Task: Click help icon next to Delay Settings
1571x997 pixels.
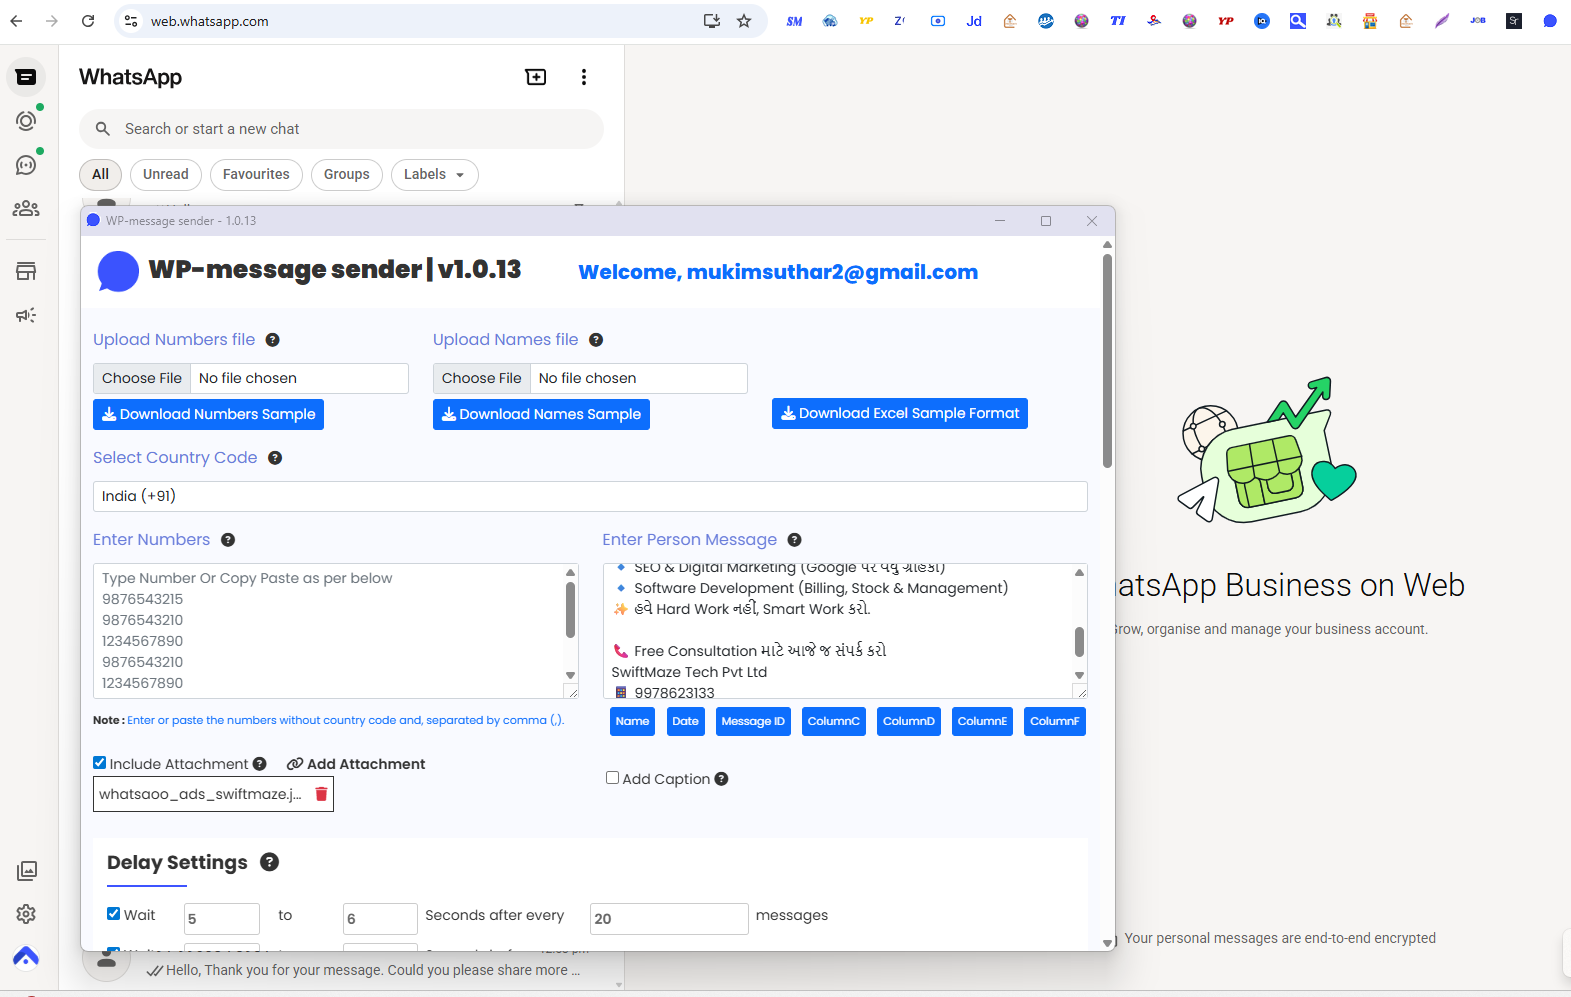Action: 269,862
